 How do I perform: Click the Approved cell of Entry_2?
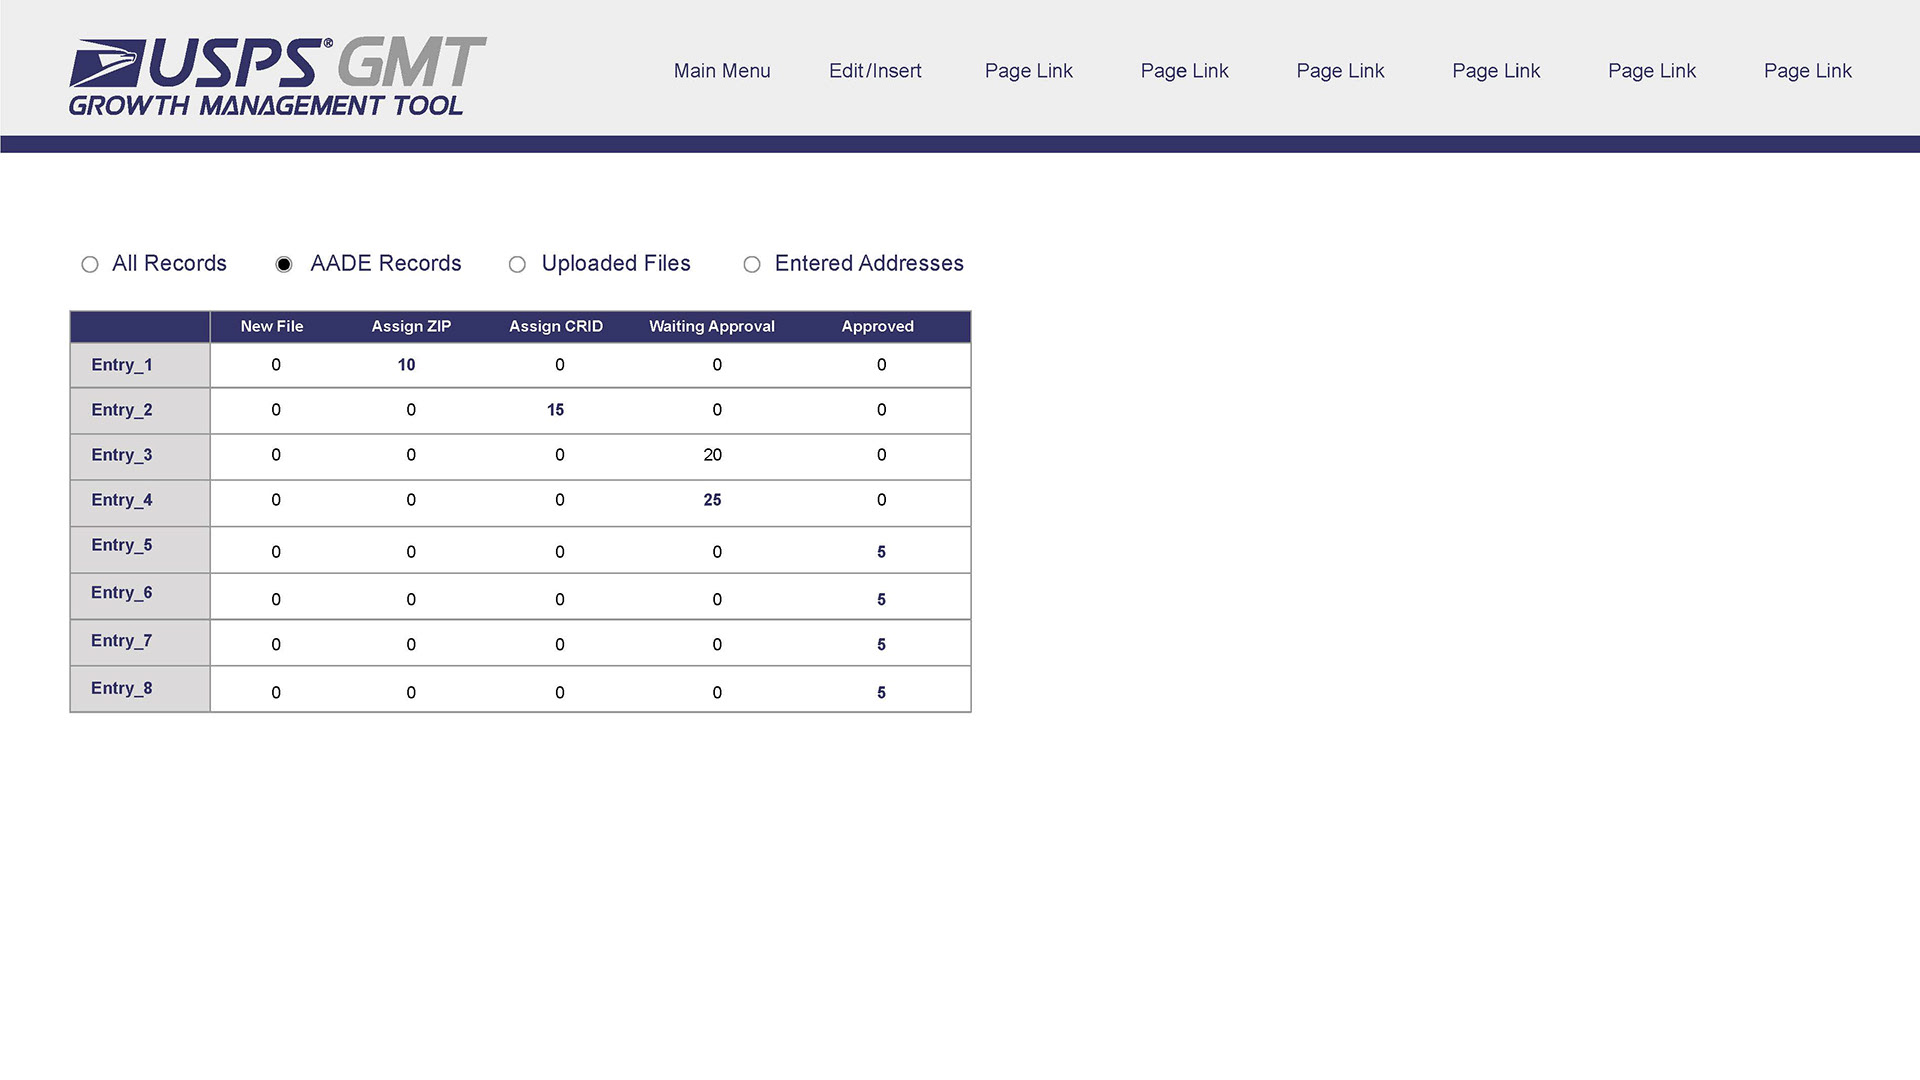(x=881, y=410)
